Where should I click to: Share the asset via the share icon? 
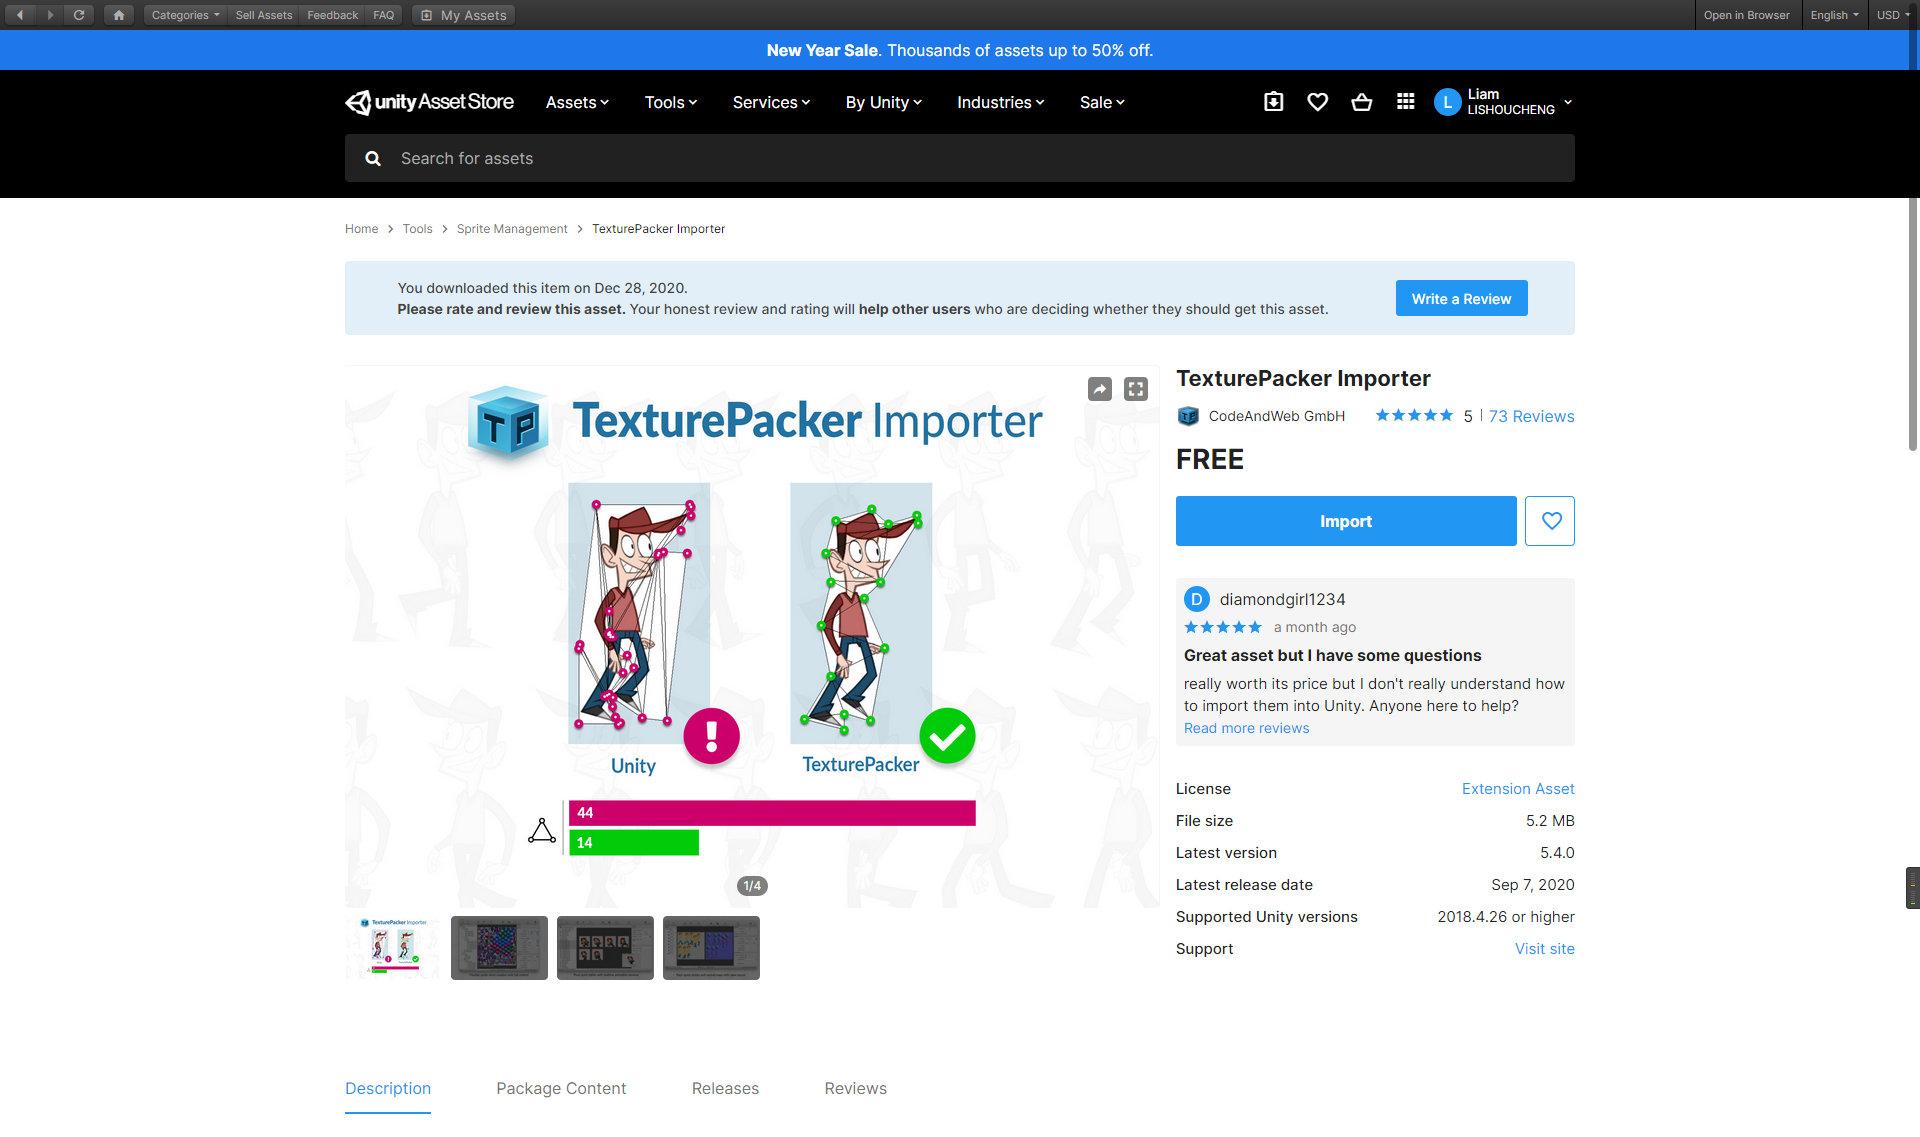coord(1099,389)
